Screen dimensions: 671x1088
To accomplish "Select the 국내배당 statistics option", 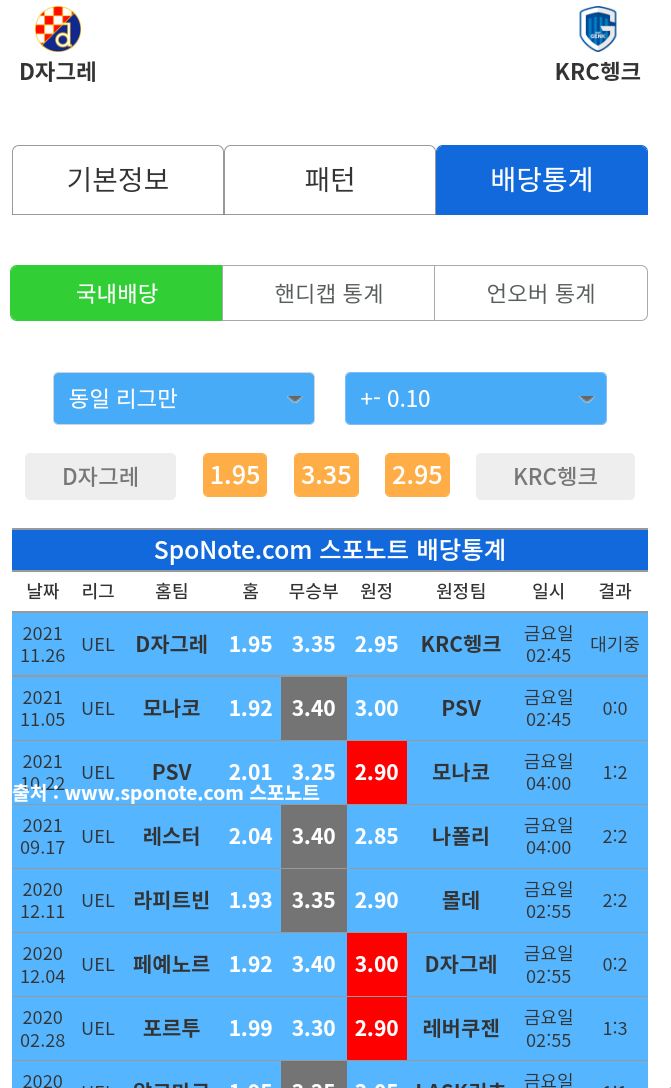I will (x=117, y=293).
